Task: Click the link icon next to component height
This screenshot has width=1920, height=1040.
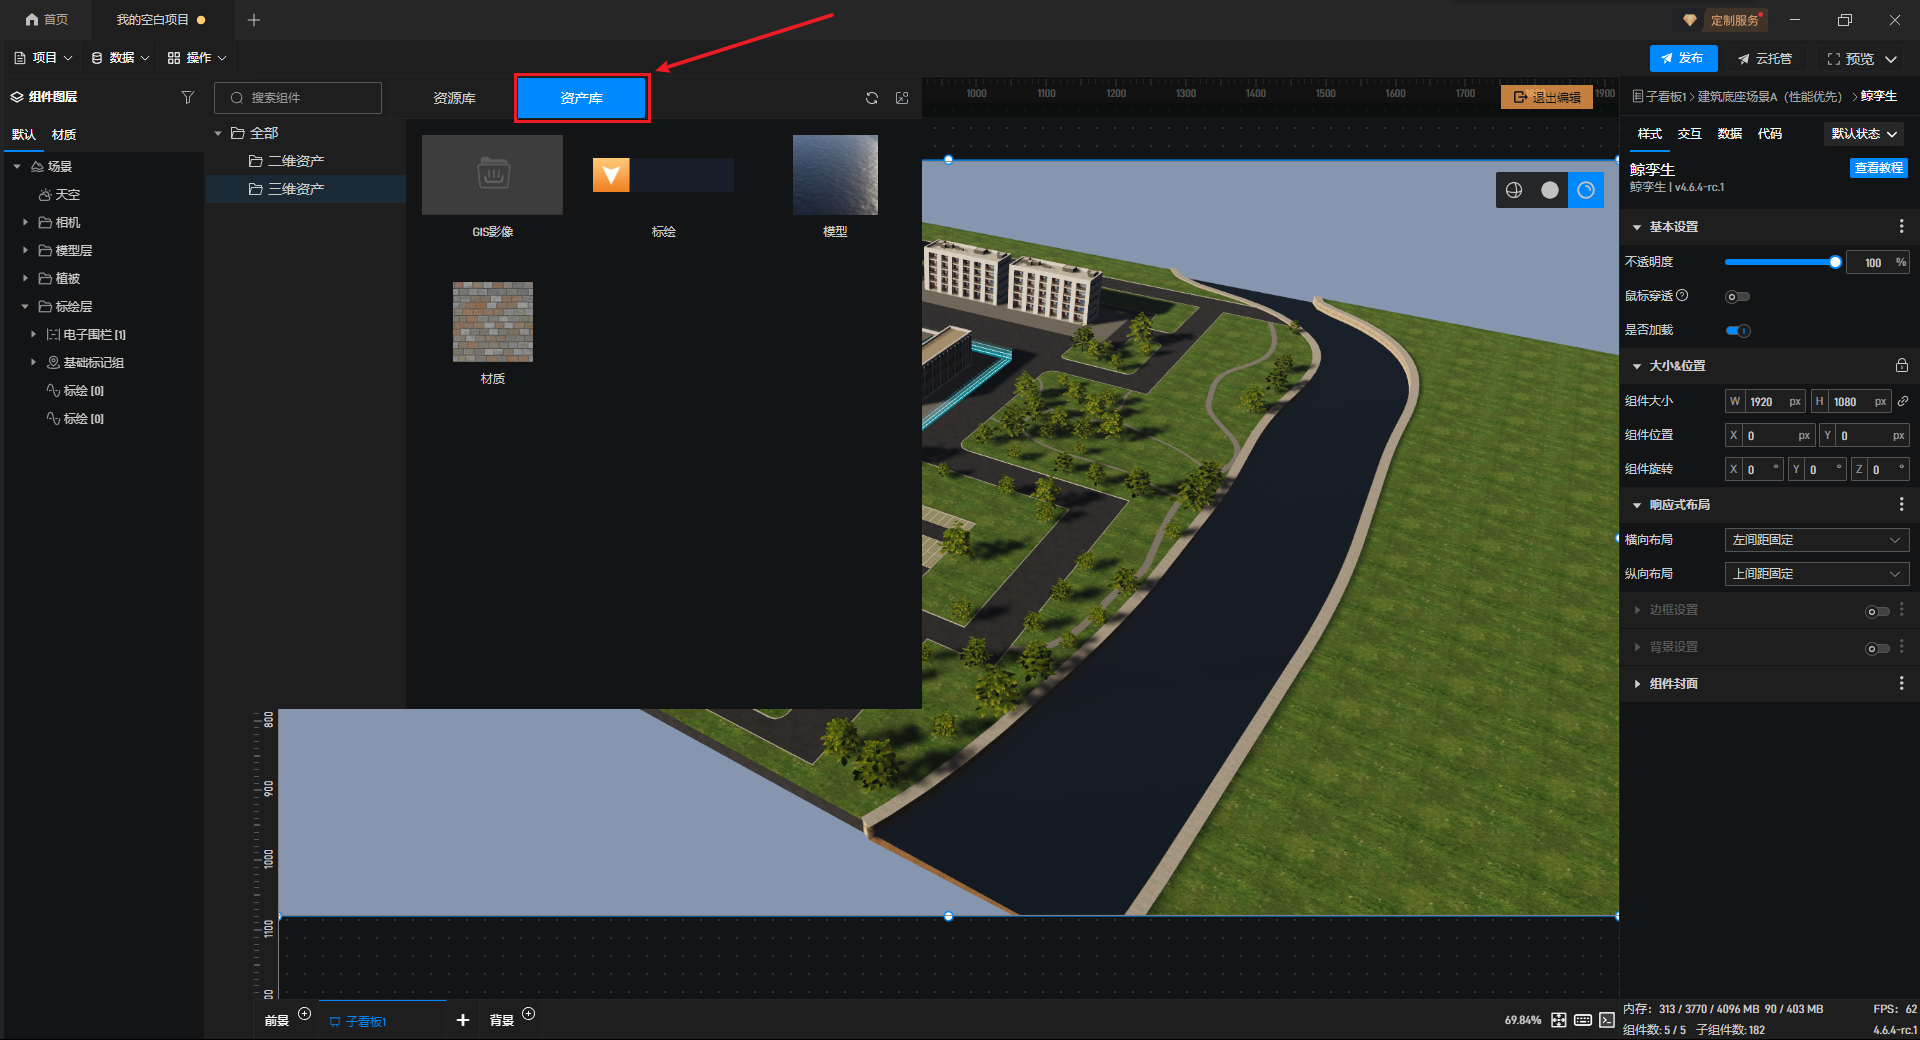Action: pos(1902,401)
